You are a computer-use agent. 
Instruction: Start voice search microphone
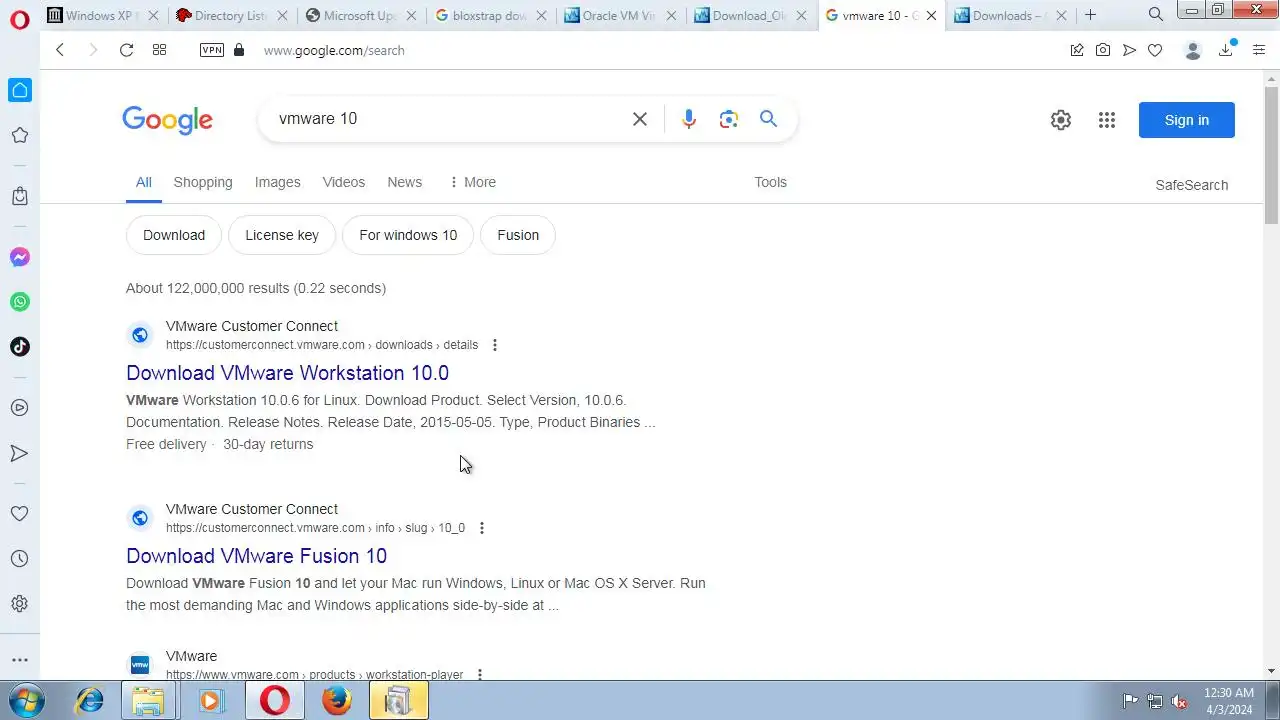click(689, 119)
